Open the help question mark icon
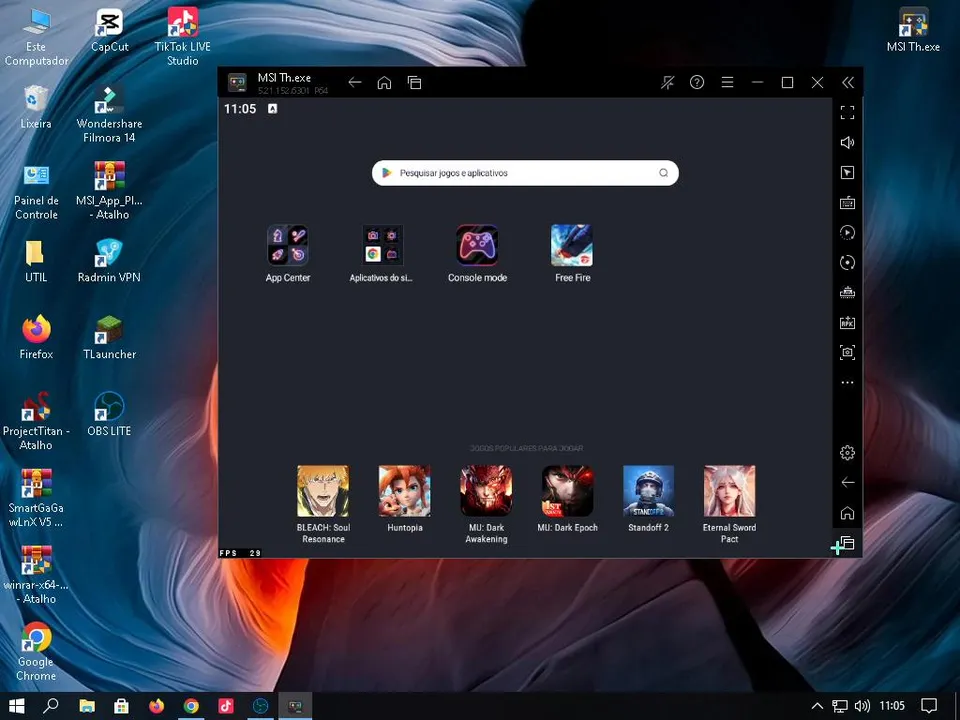 coord(697,83)
